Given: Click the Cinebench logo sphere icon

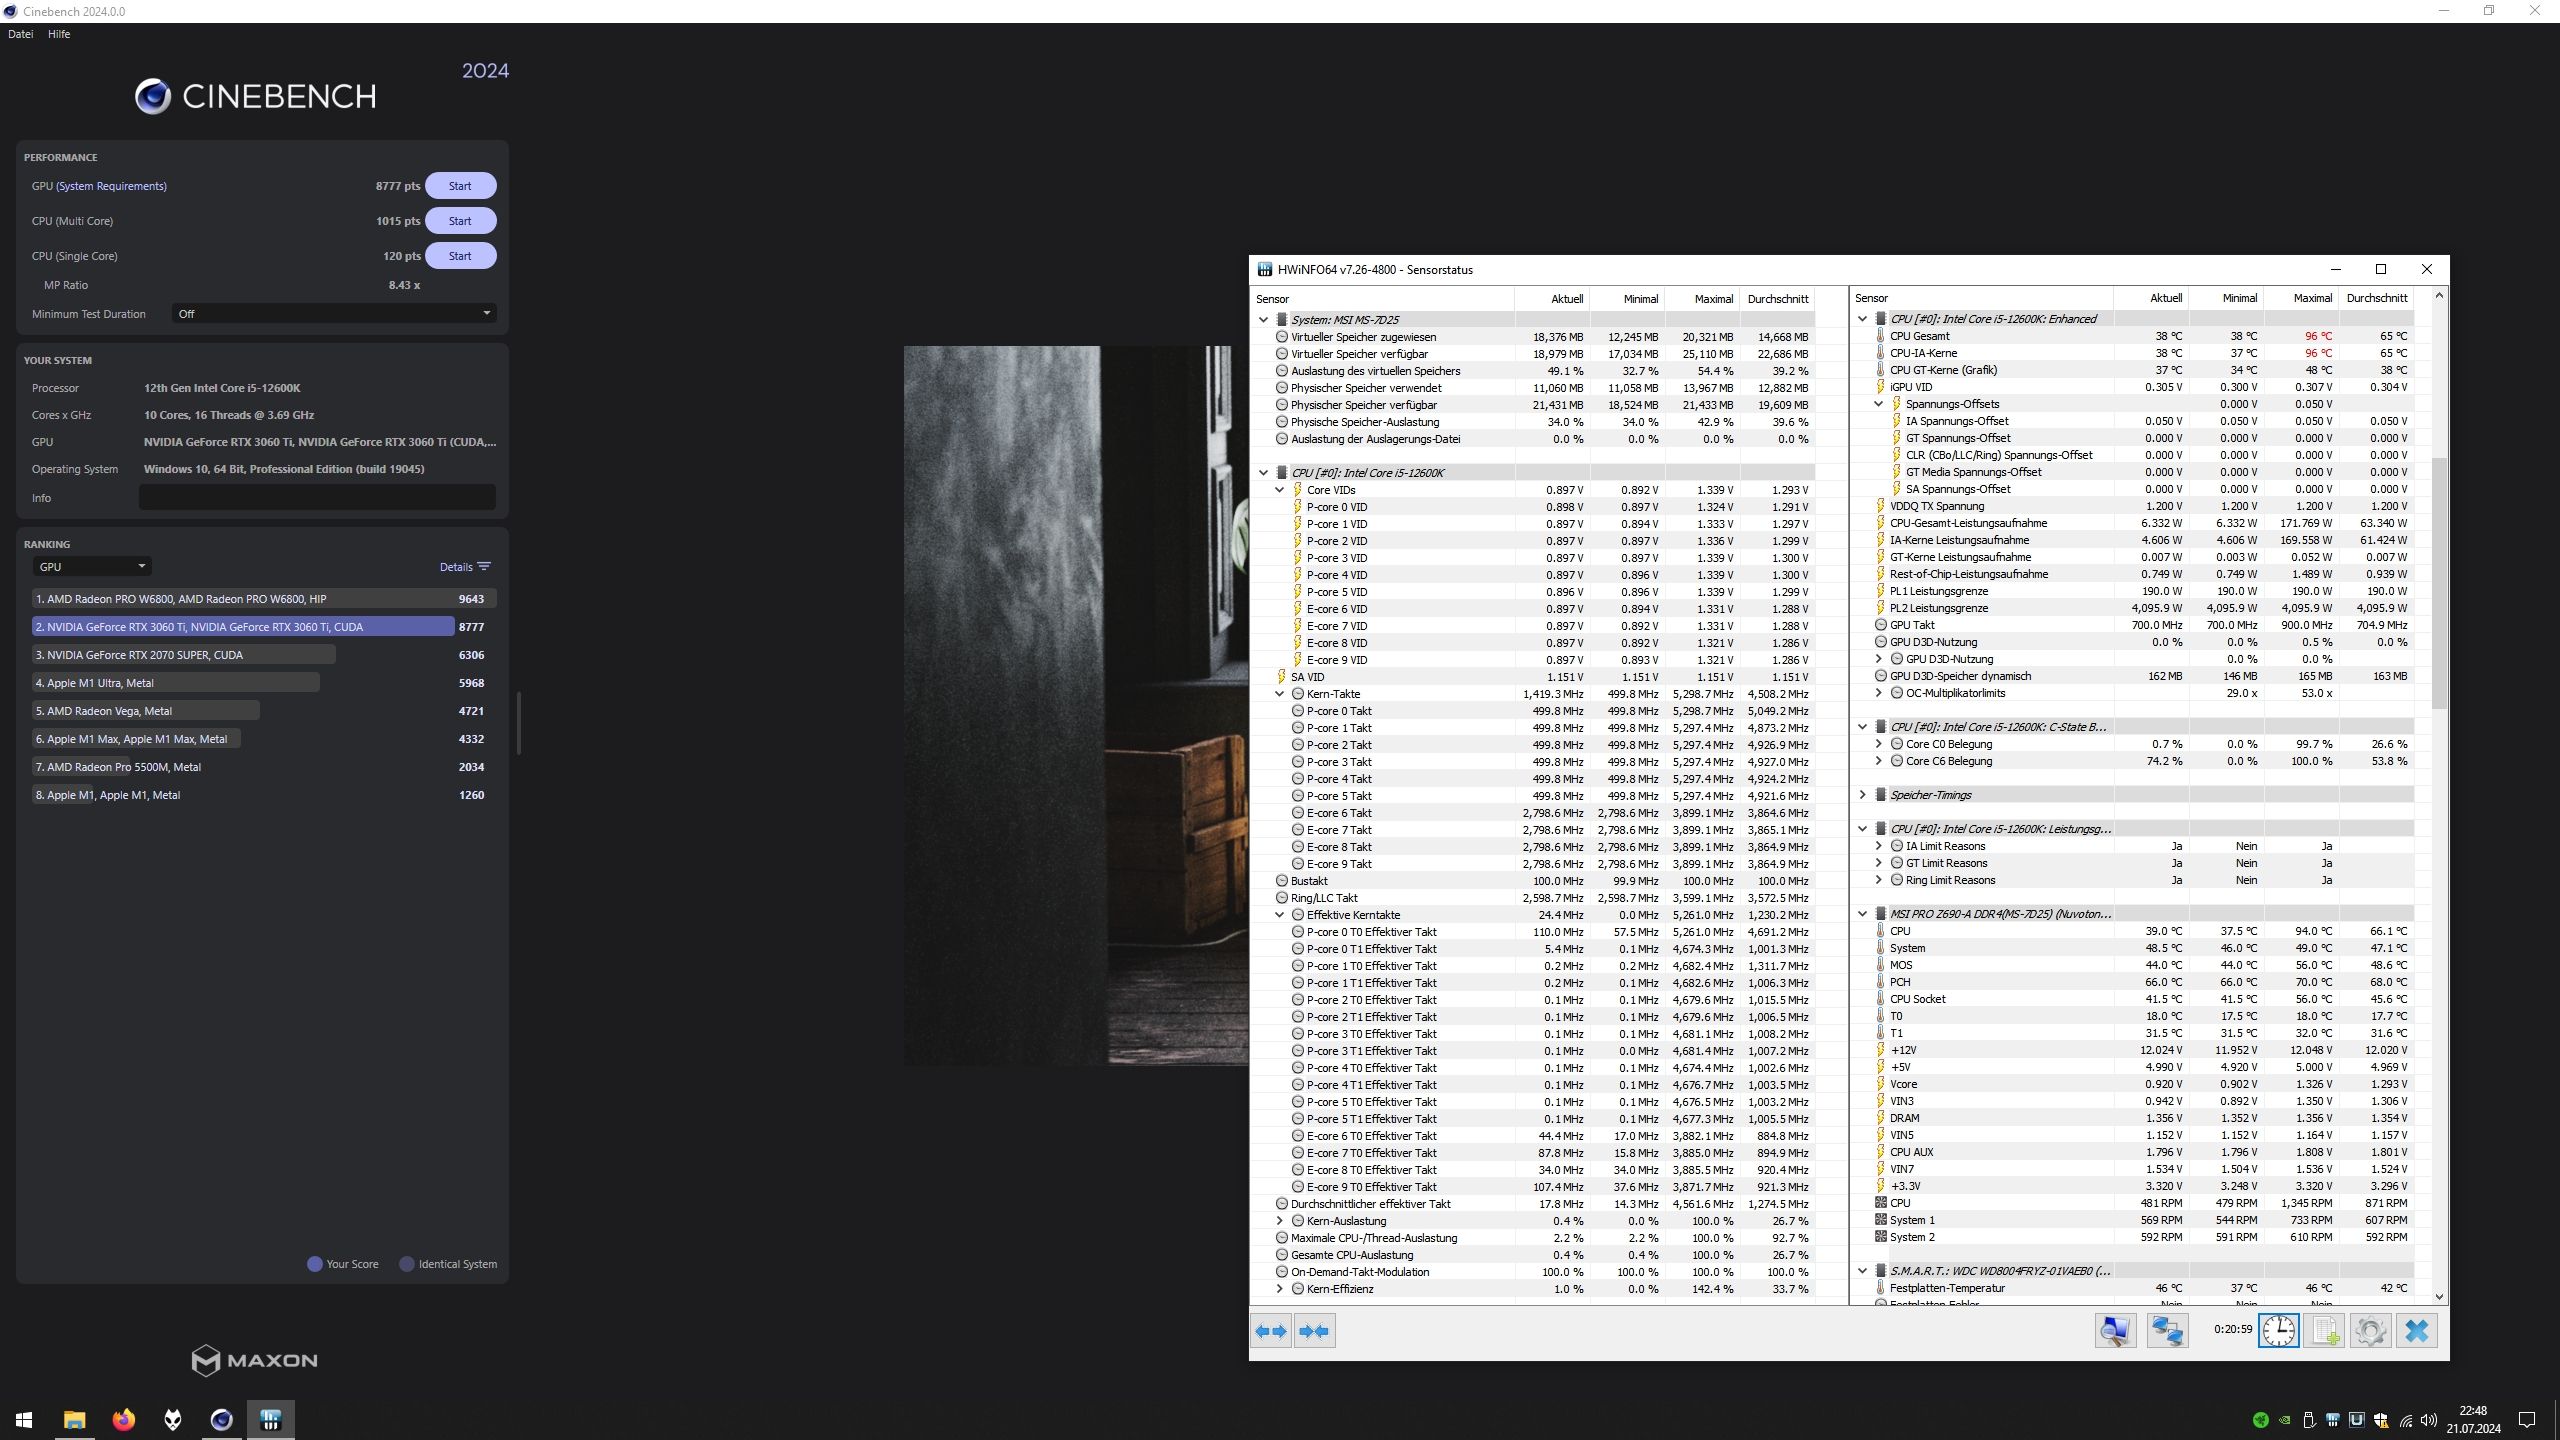Looking at the screenshot, I should [153, 96].
